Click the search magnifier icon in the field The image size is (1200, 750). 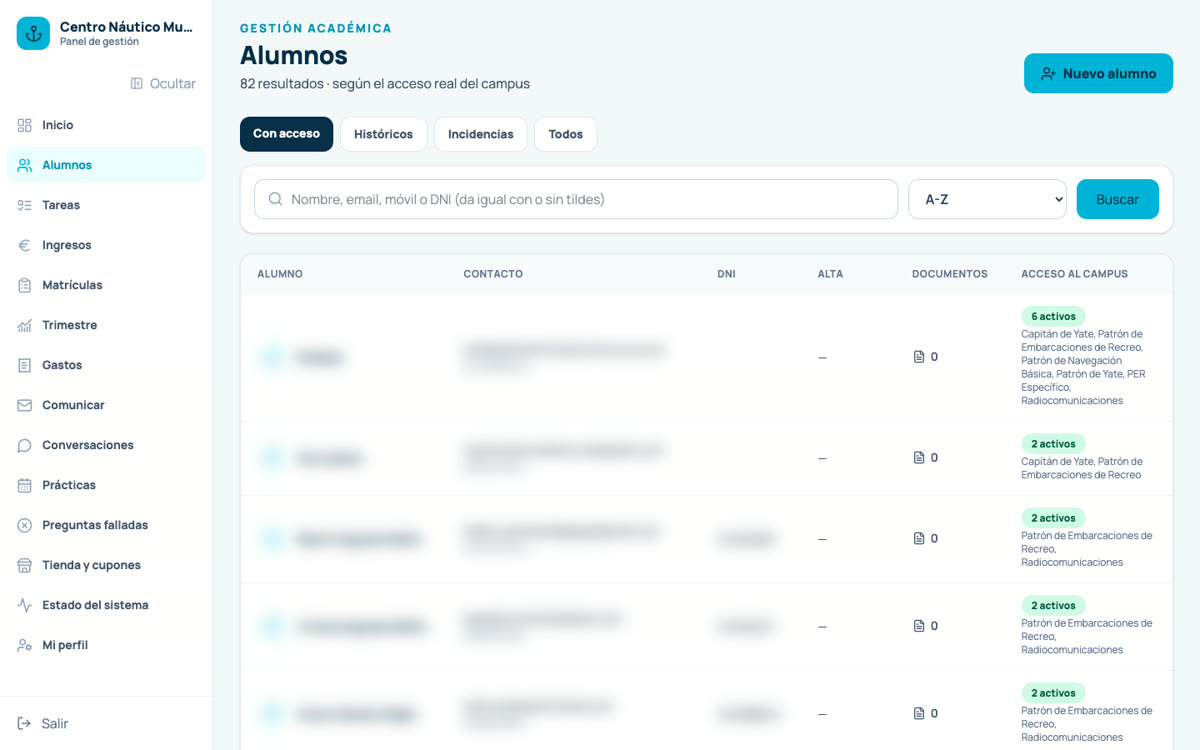point(275,199)
